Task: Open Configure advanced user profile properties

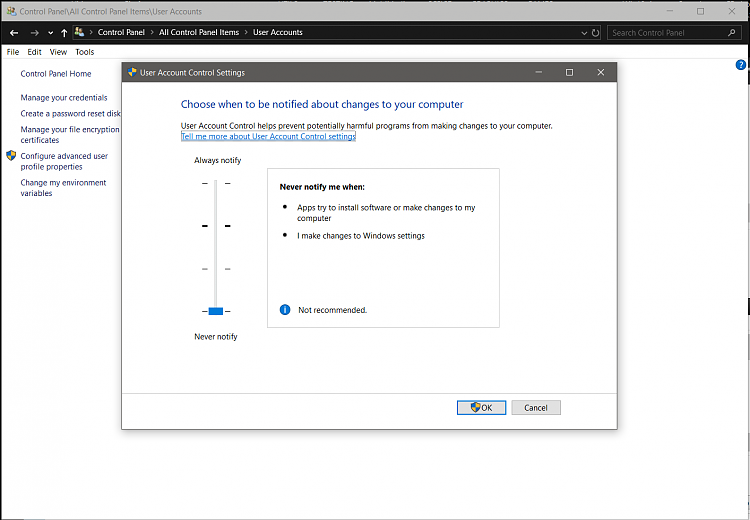Action: coord(64,161)
